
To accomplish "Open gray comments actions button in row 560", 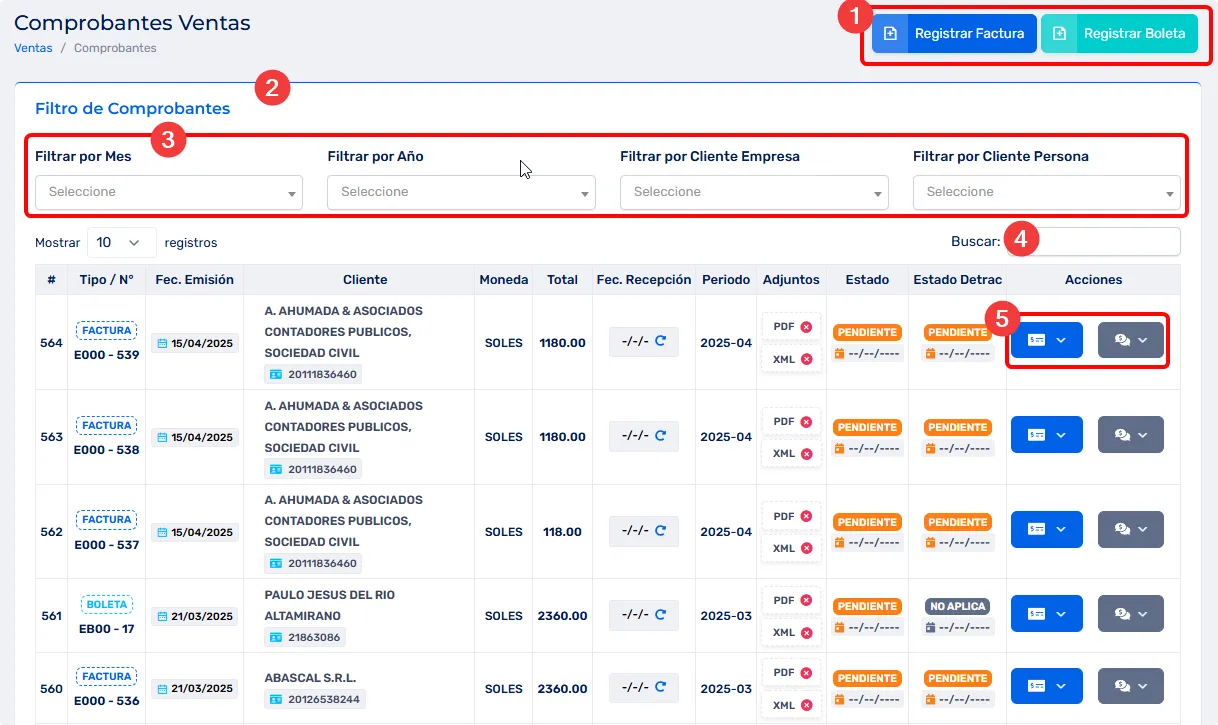I will [x=1130, y=686].
